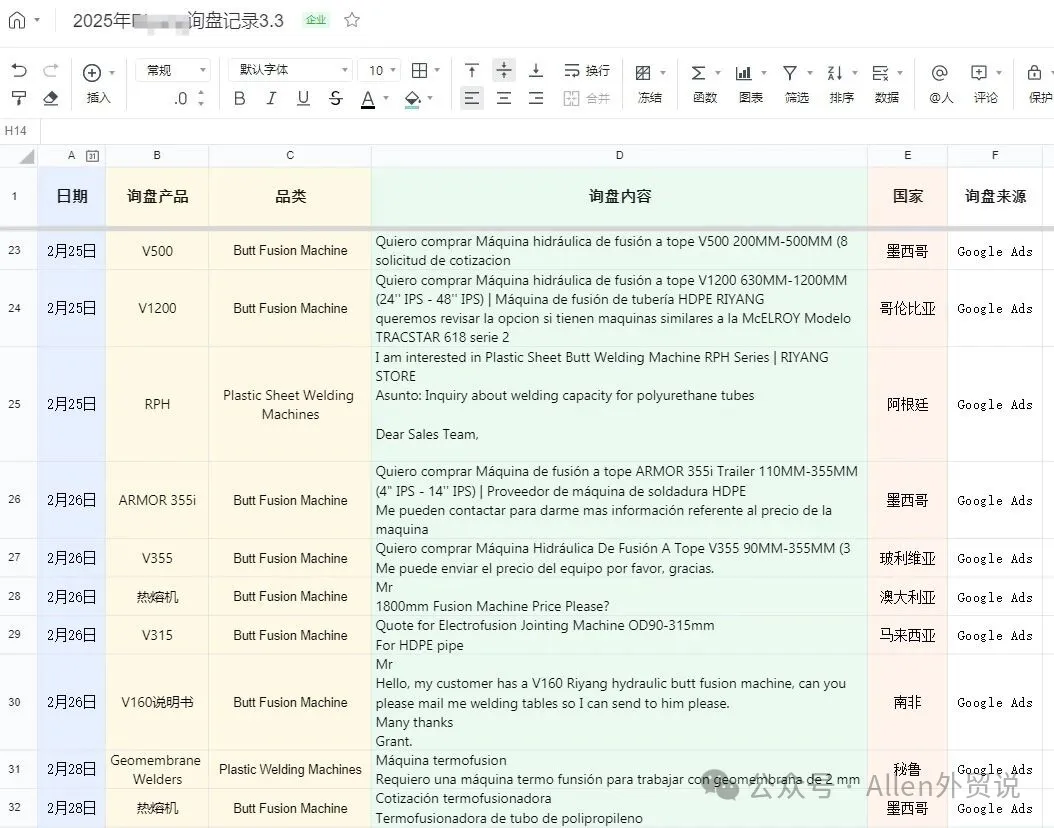Toggle underline formatting

(303, 98)
